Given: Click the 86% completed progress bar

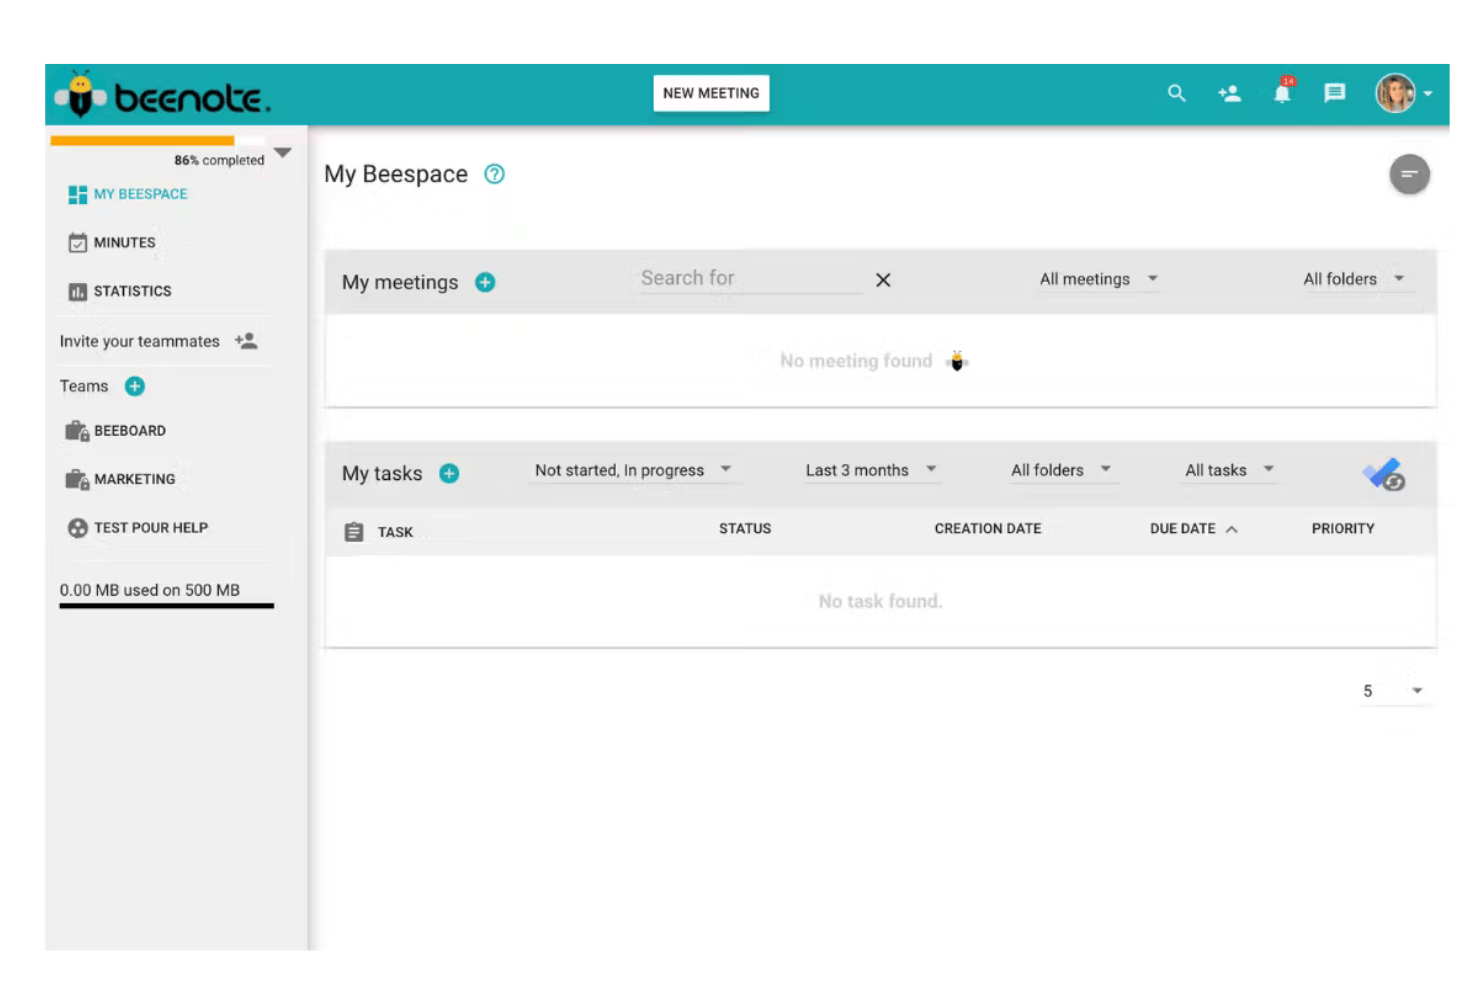Looking at the screenshot, I should coord(158,141).
